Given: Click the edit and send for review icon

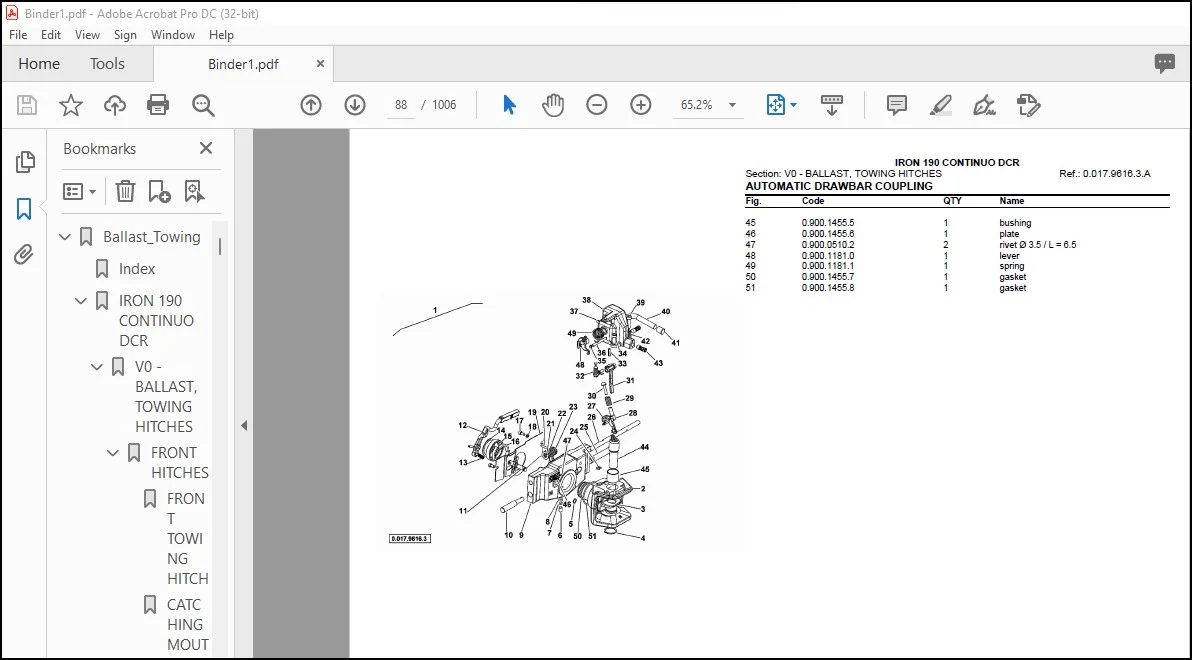Looking at the screenshot, I should click(1028, 105).
